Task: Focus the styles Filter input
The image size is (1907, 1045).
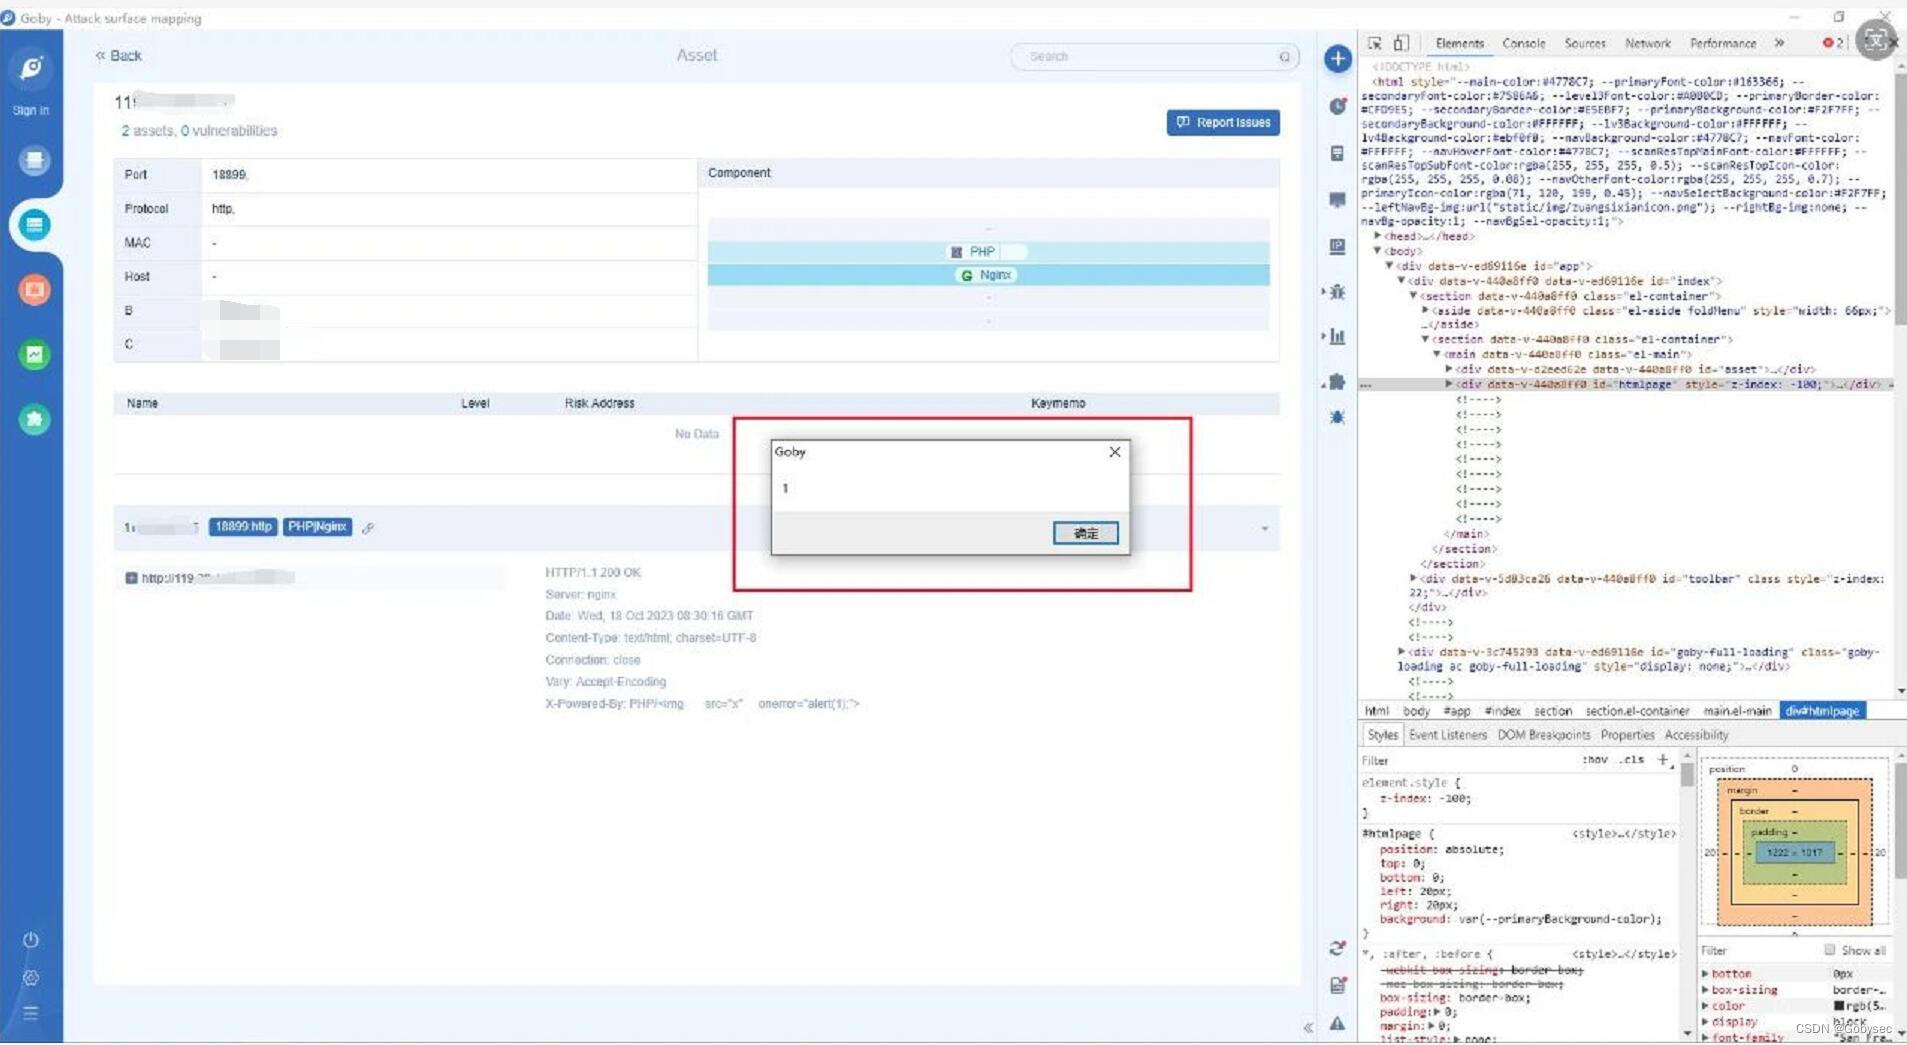Action: (1467, 761)
